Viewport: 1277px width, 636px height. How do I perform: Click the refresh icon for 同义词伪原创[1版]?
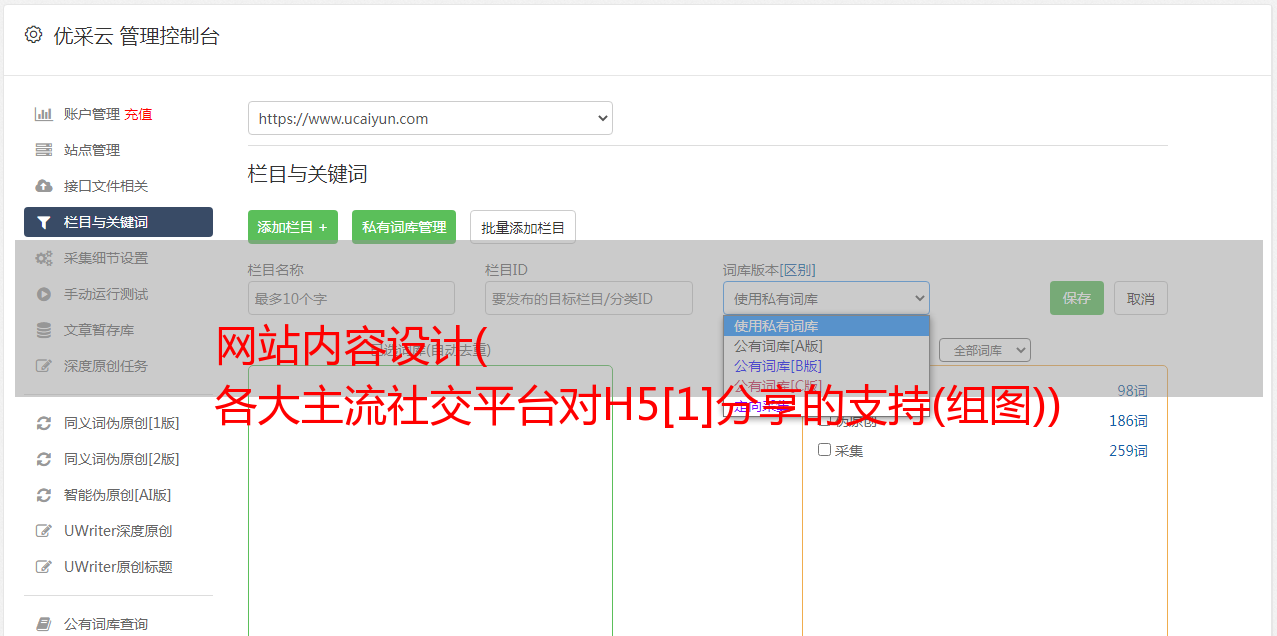point(44,423)
